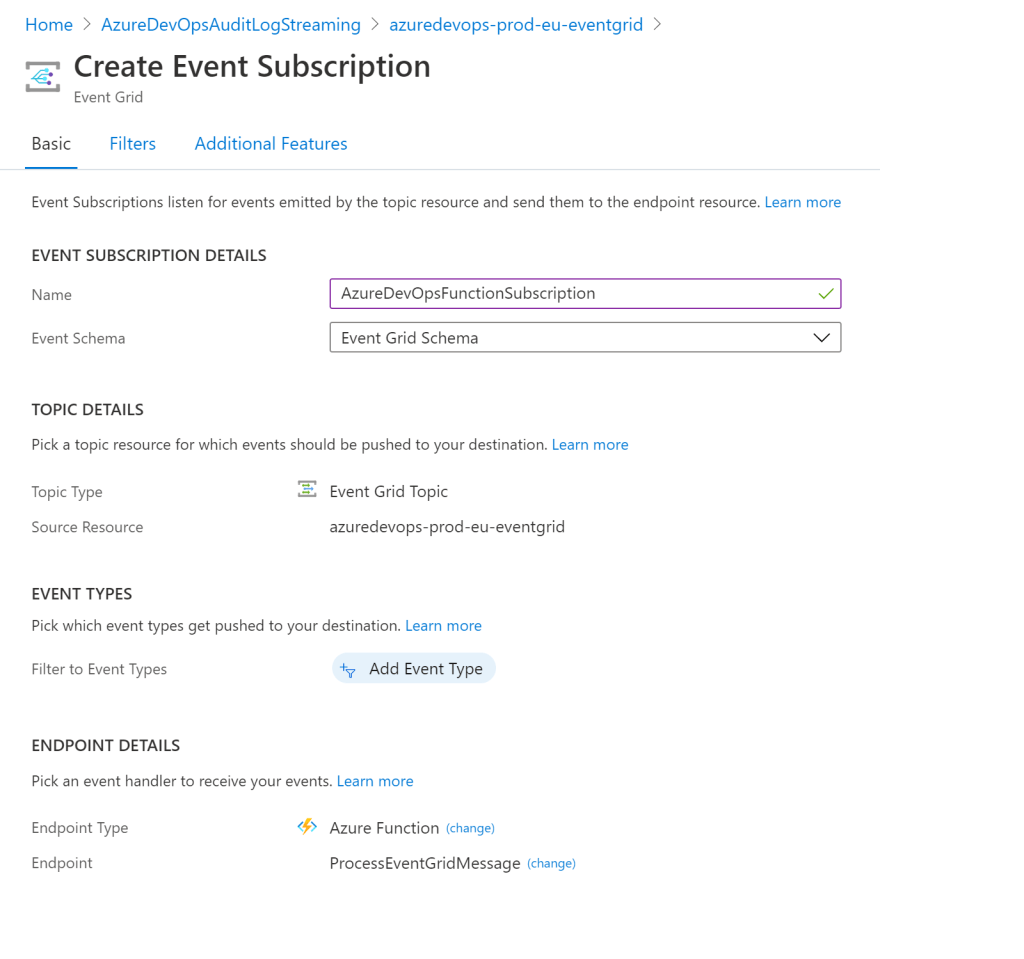Click change link next to Azure Function
Image resolution: width=1024 pixels, height=959 pixels.
[470, 828]
